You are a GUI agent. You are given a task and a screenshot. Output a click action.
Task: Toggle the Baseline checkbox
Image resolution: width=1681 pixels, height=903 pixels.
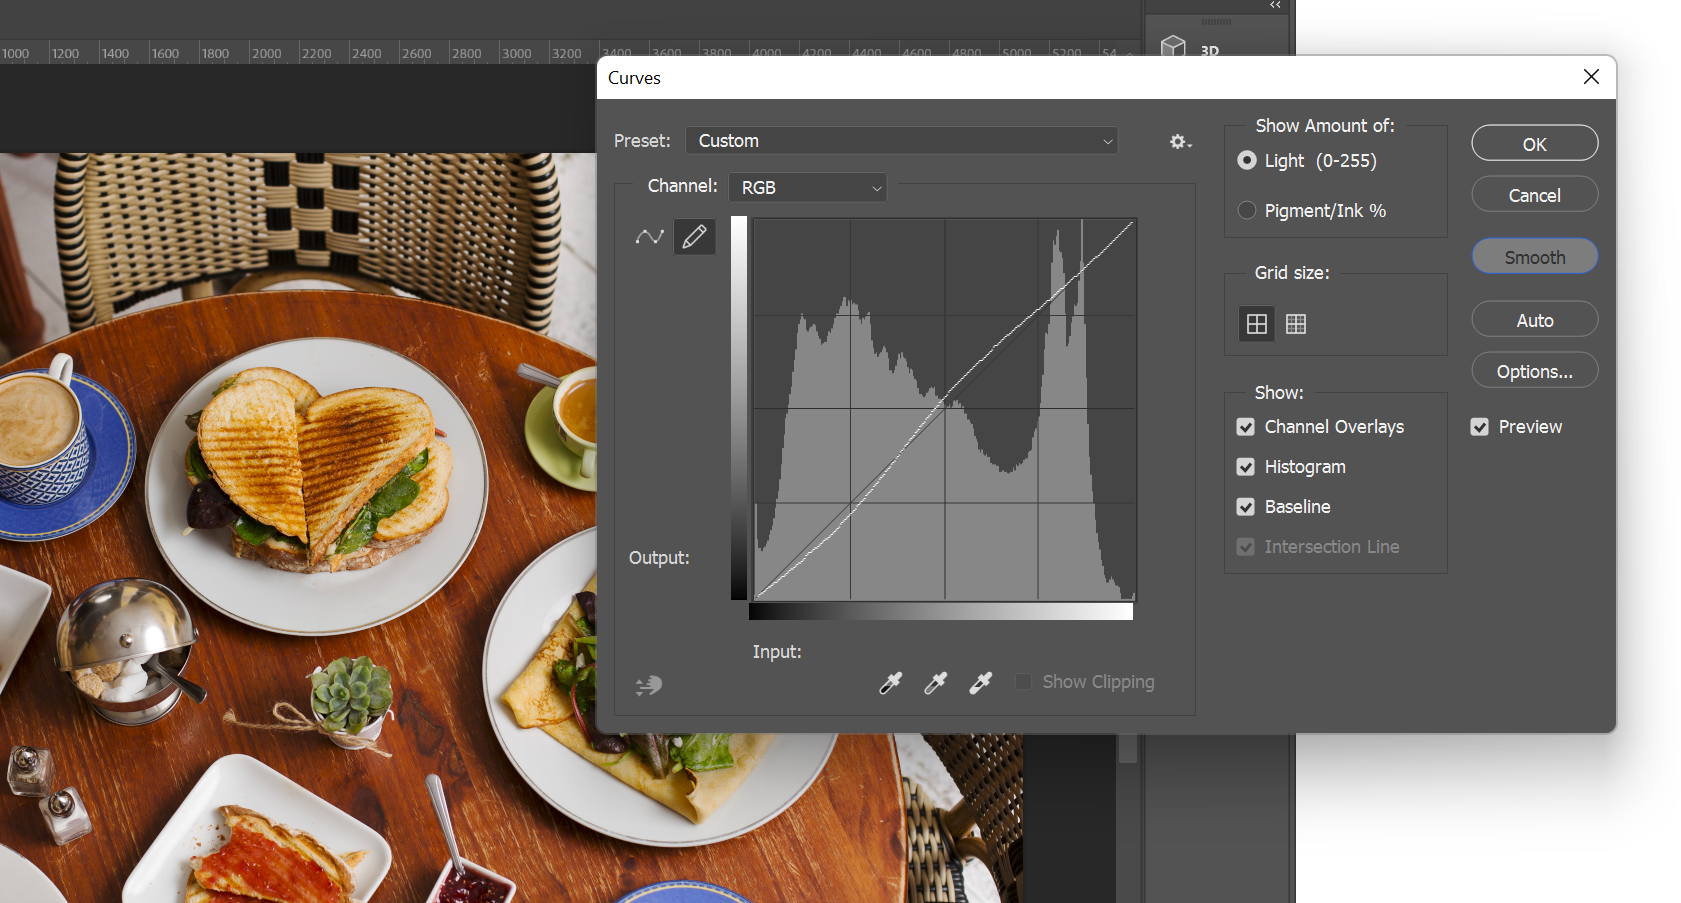[1246, 507]
